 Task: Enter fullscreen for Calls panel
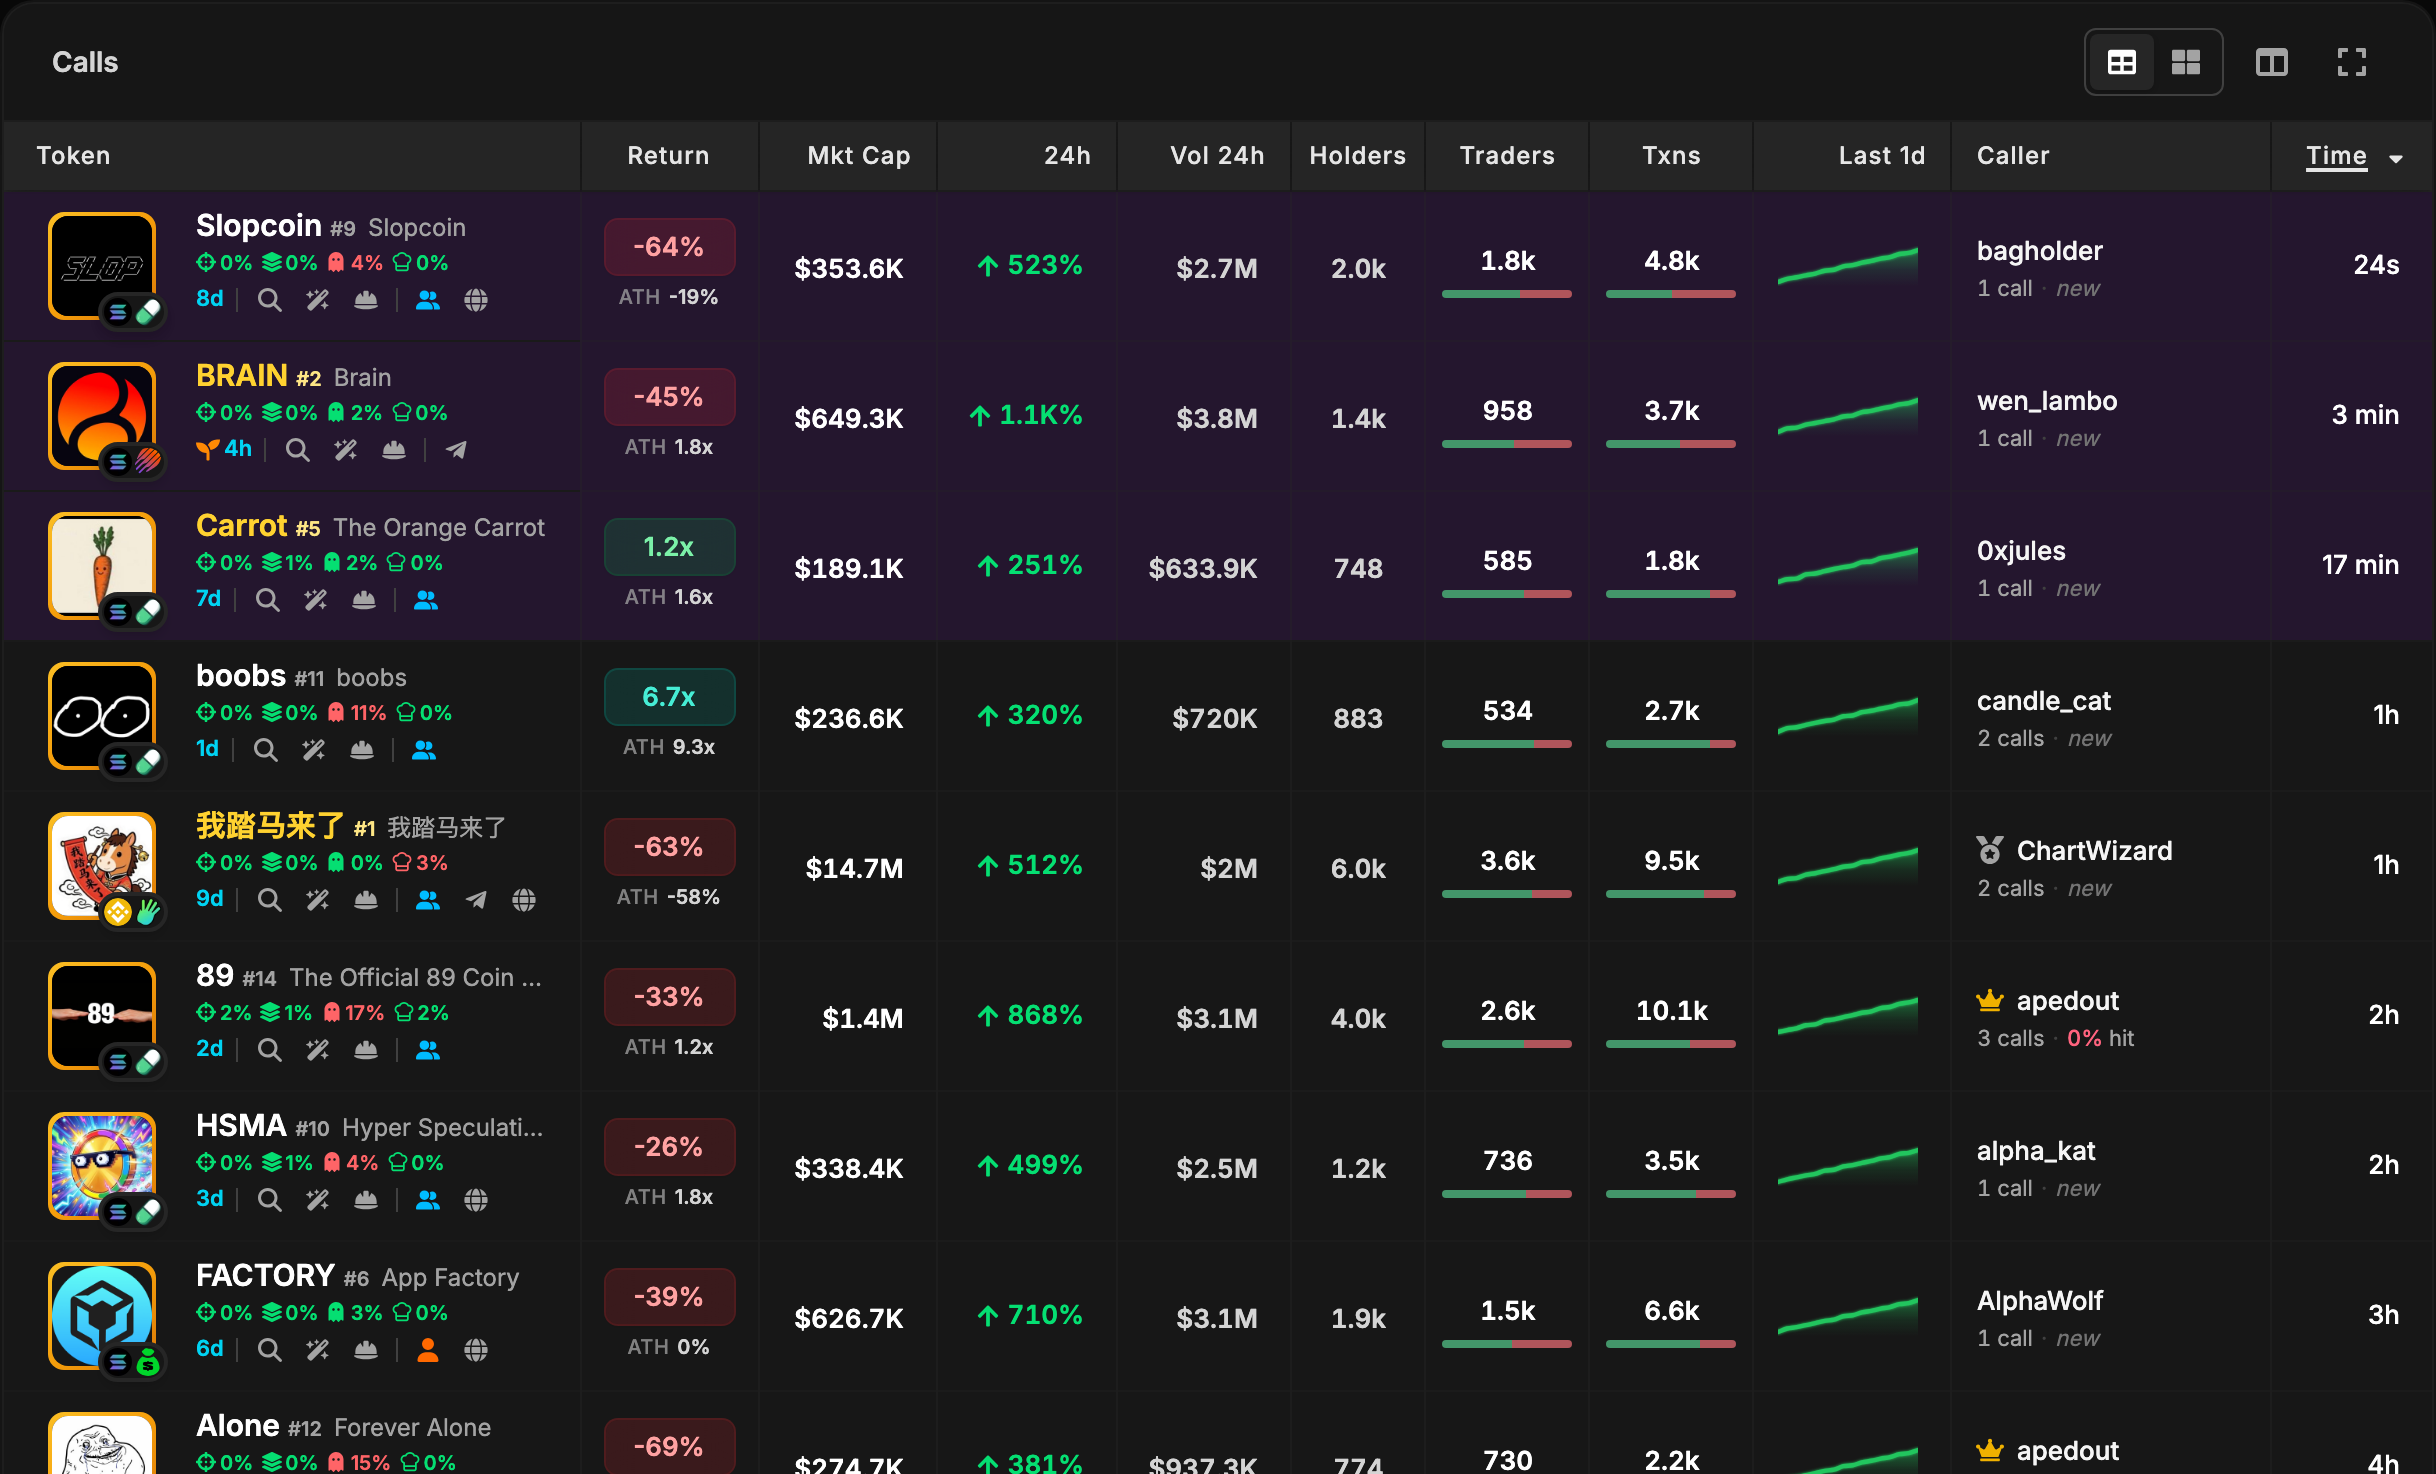pyautogui.click(x=2351, y=62)
